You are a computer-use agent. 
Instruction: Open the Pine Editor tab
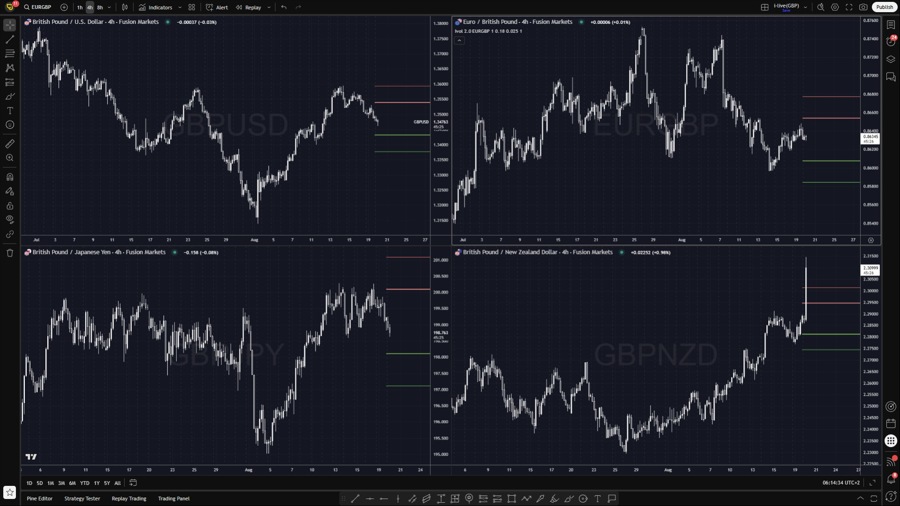[x=40, y=498]
